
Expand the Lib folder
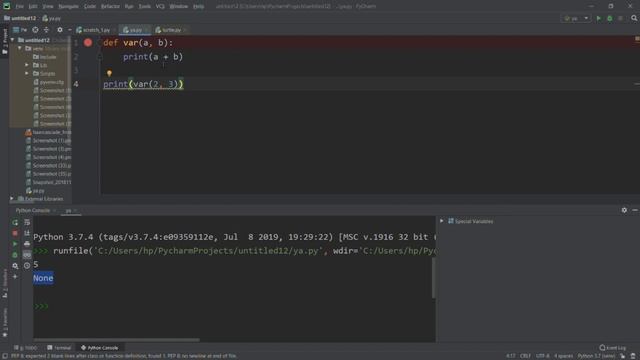point(27,65)
